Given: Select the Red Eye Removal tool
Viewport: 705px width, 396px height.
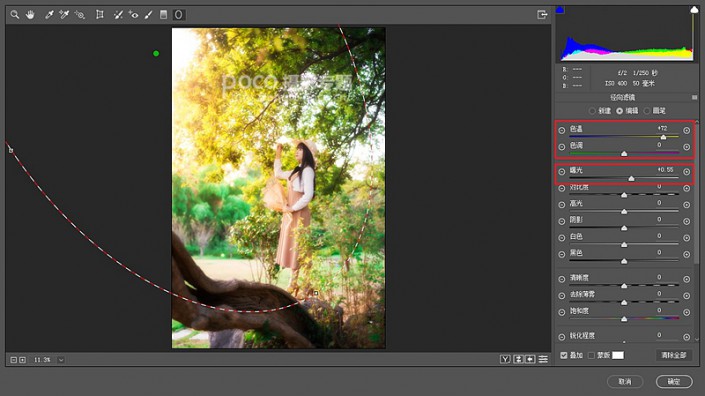Looking at the screenshot, I should point(133,15).
